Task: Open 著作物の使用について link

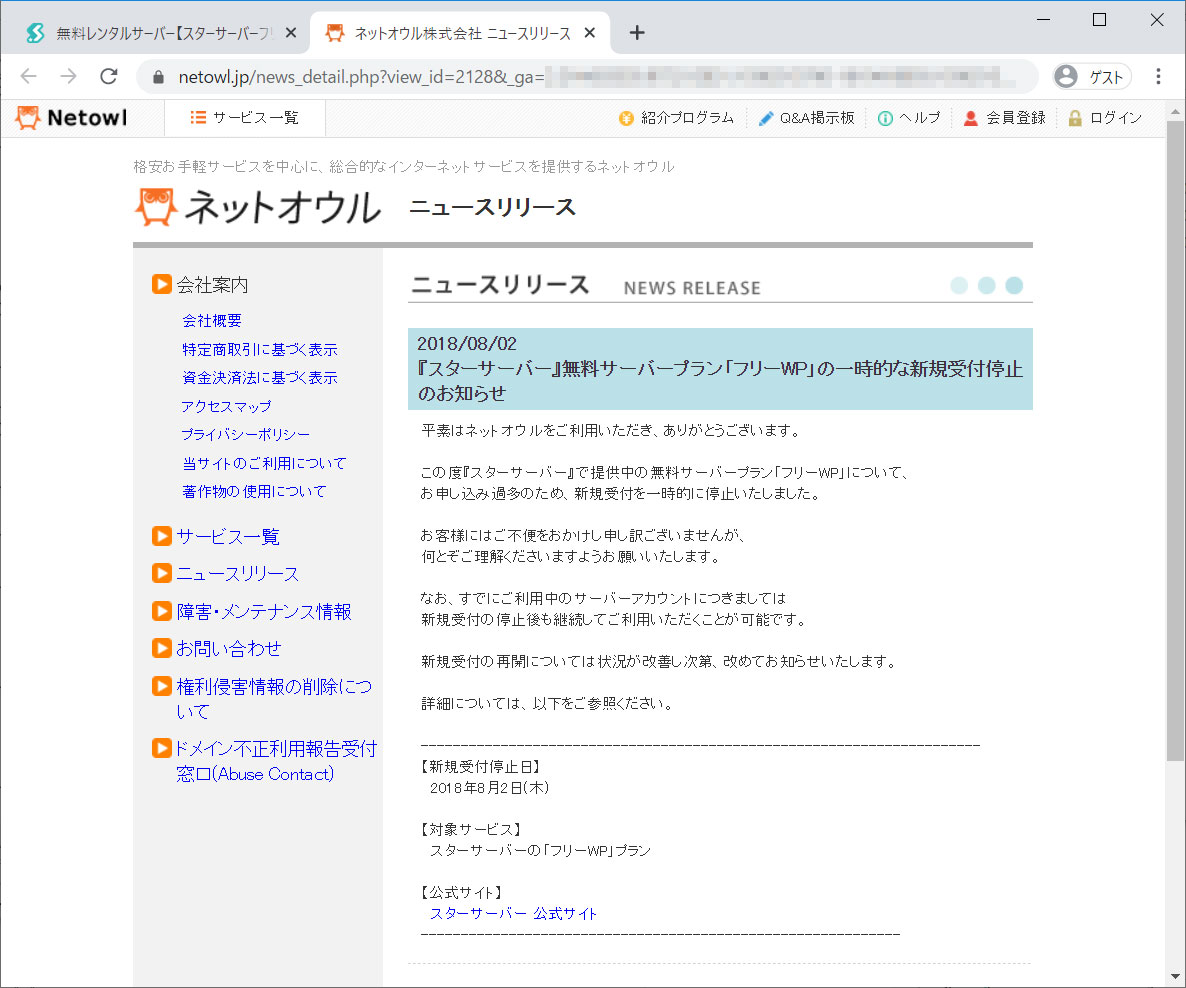Action: coord(254,491)
